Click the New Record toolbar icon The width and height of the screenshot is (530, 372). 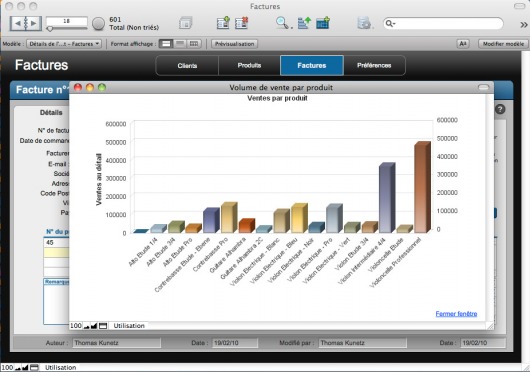pyautogui.click(x=223, y=23)
